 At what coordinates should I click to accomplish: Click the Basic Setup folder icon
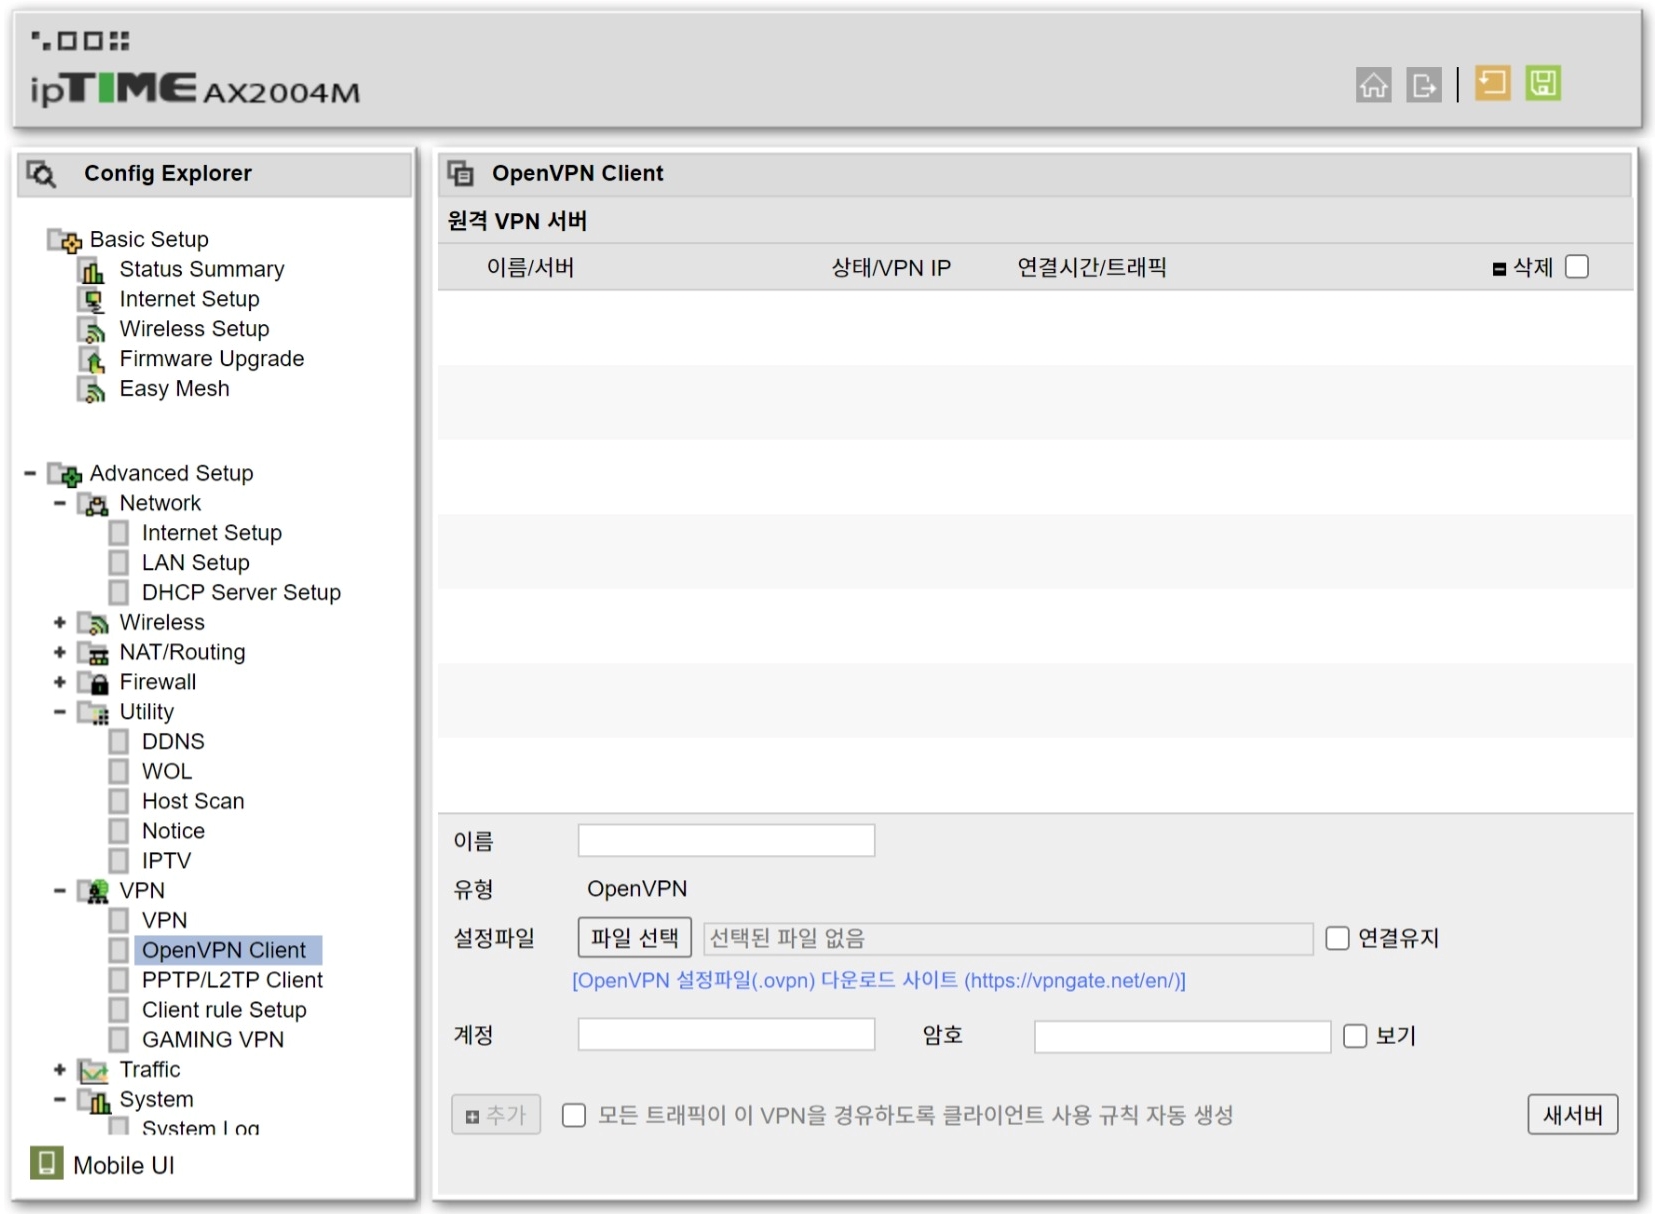65,240
